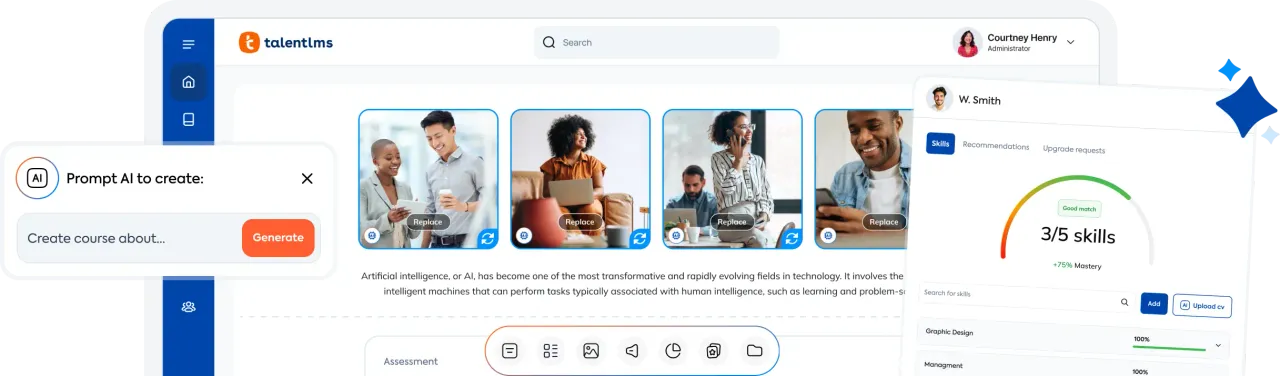The width and height of the screenshot is (1280, 376).
Task: Focus the top Search field
Action: (656, 42)
